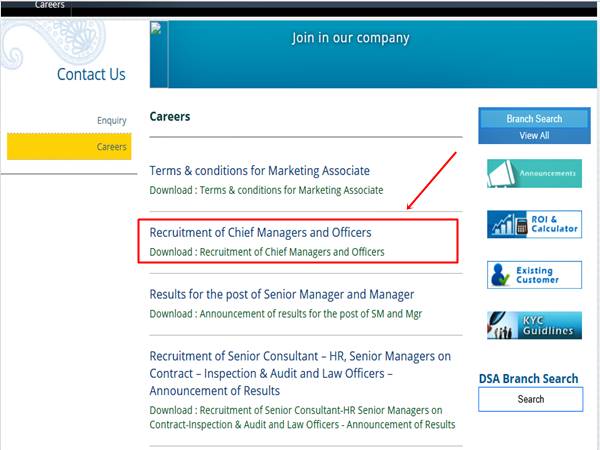This screenshot has height=450, width=600.
Task: Select the highlighted Careers sidebar item
Action: click(x=69, y=147)
